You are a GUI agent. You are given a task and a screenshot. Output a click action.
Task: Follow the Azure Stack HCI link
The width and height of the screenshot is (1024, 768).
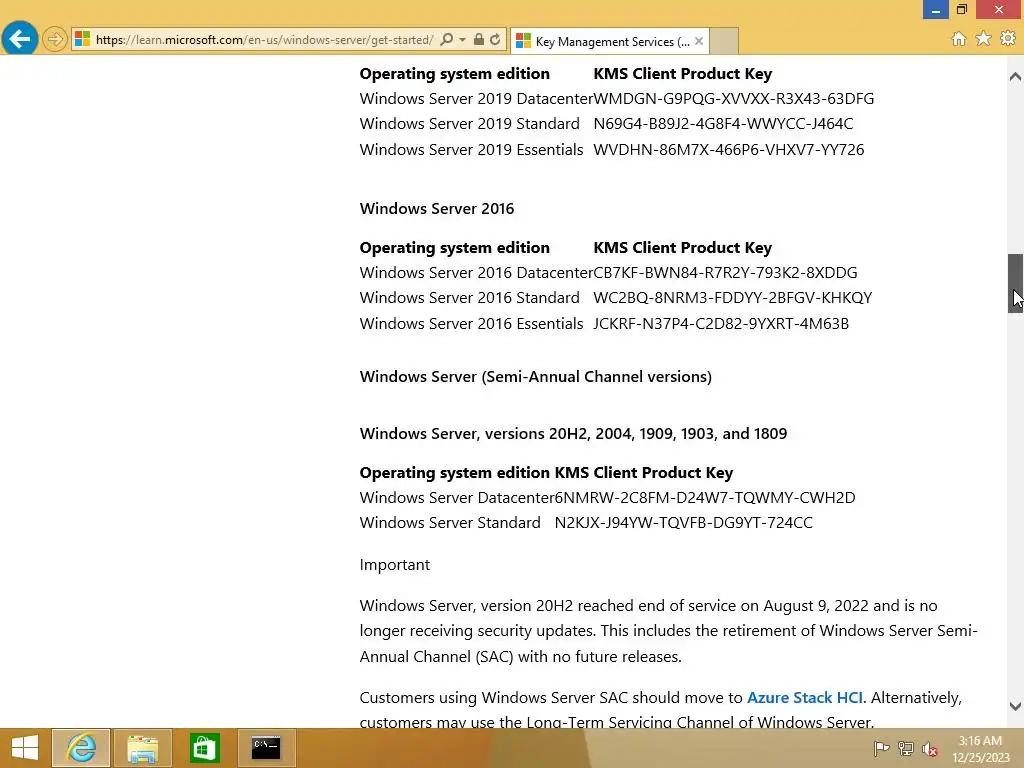pos(805,697)
